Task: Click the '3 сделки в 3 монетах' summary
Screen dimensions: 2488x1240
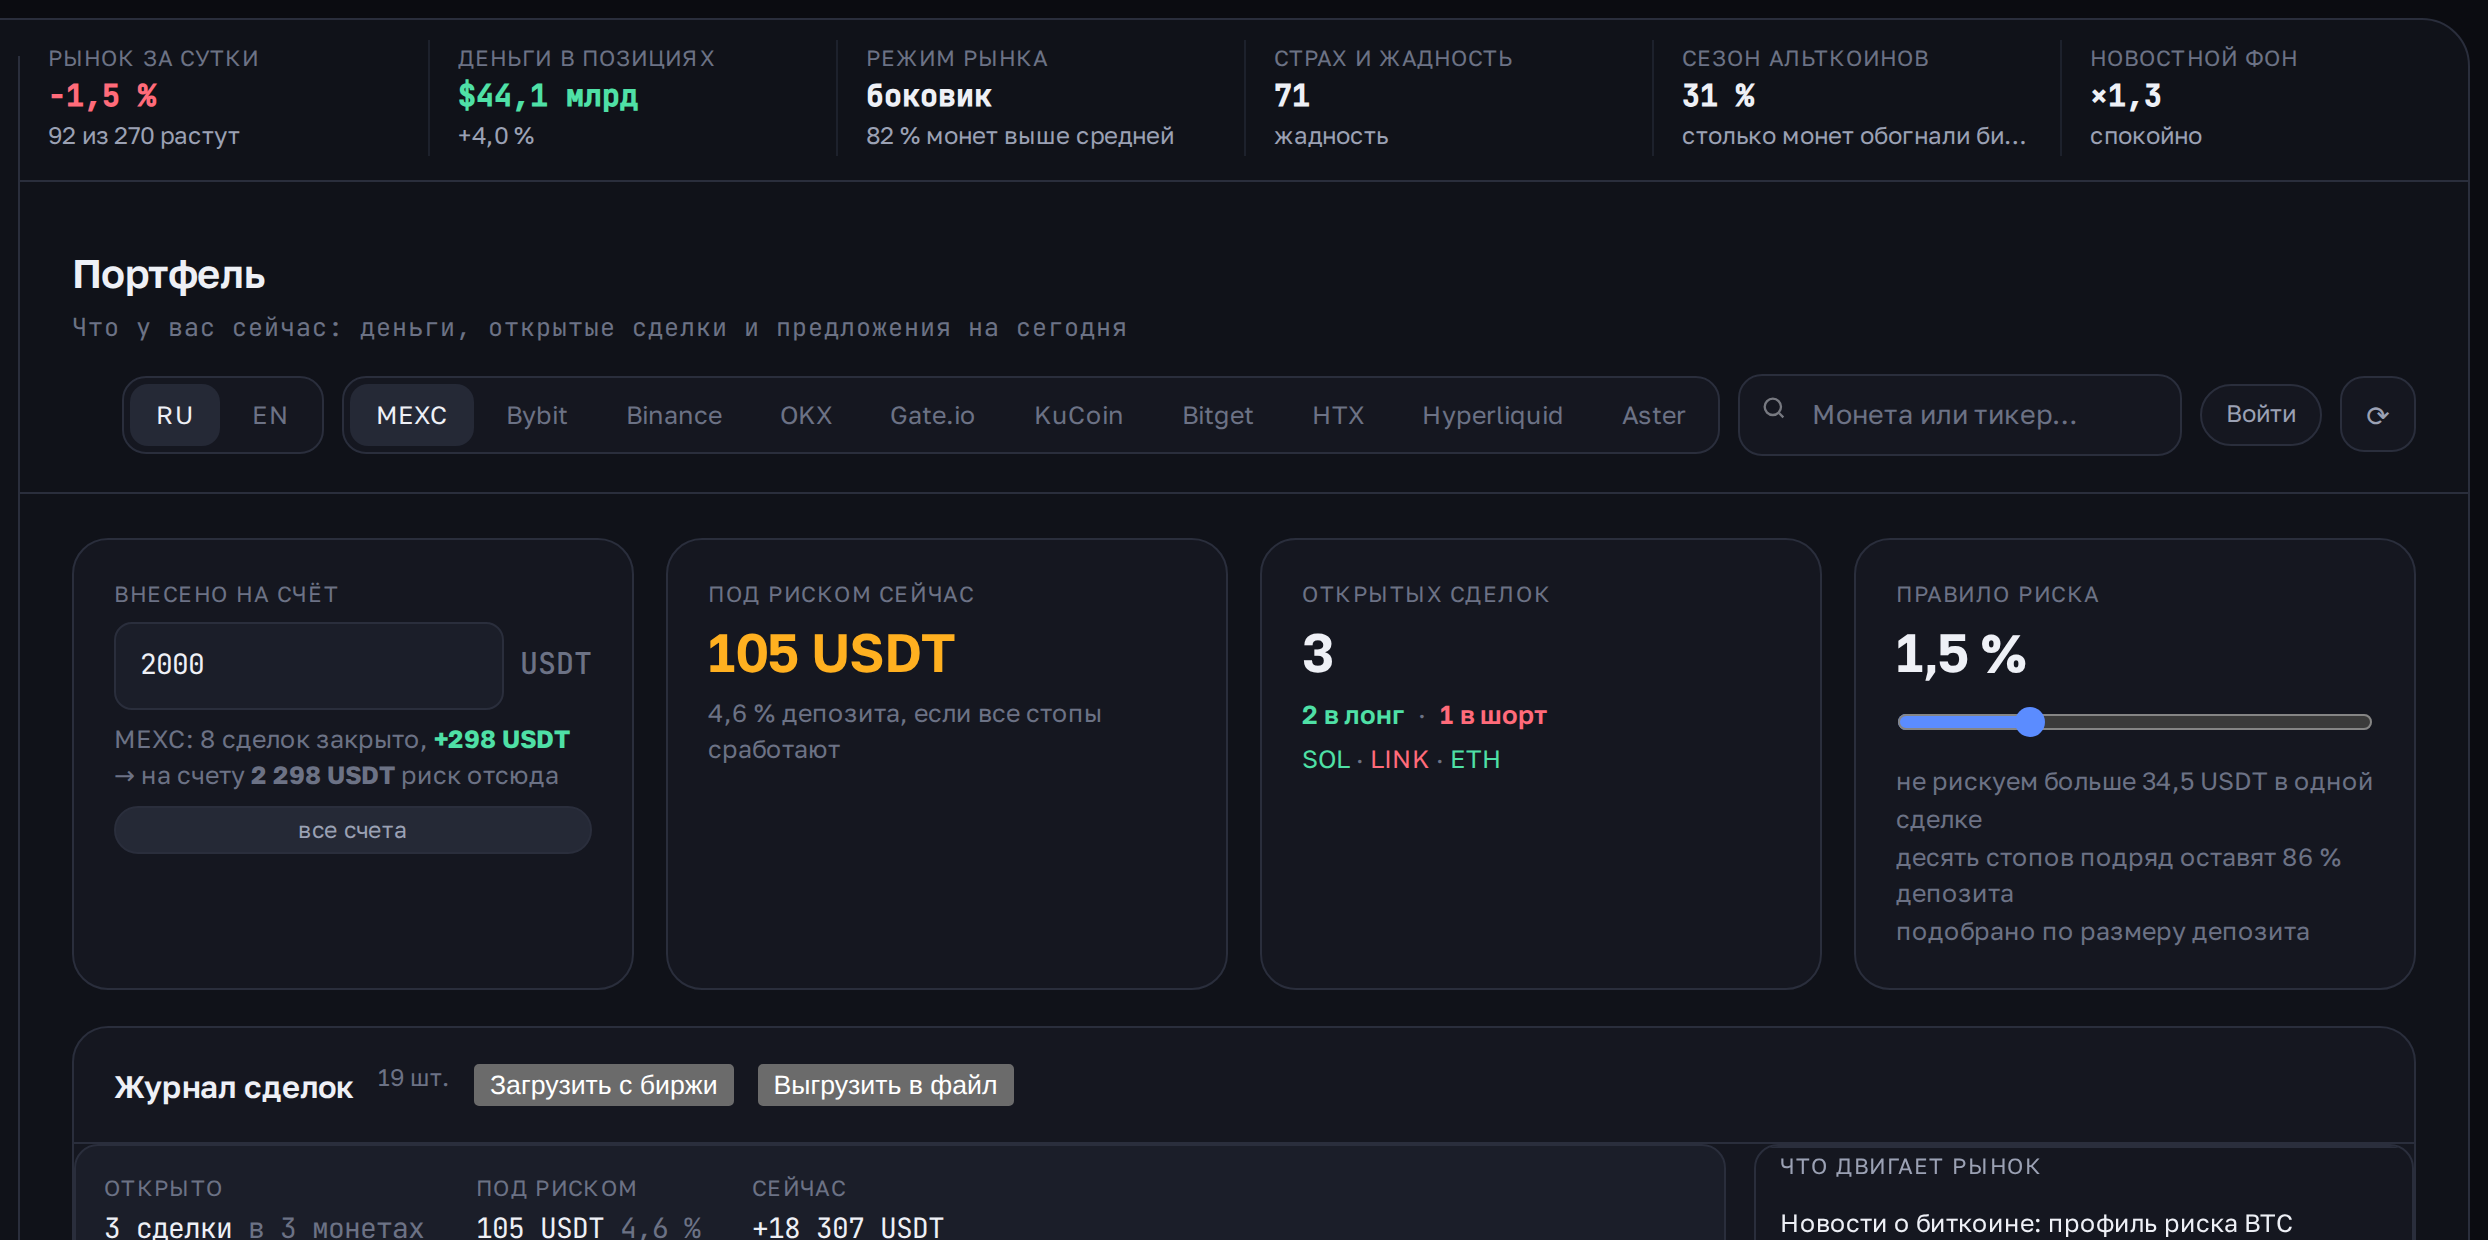Action: coord(264,1227)
